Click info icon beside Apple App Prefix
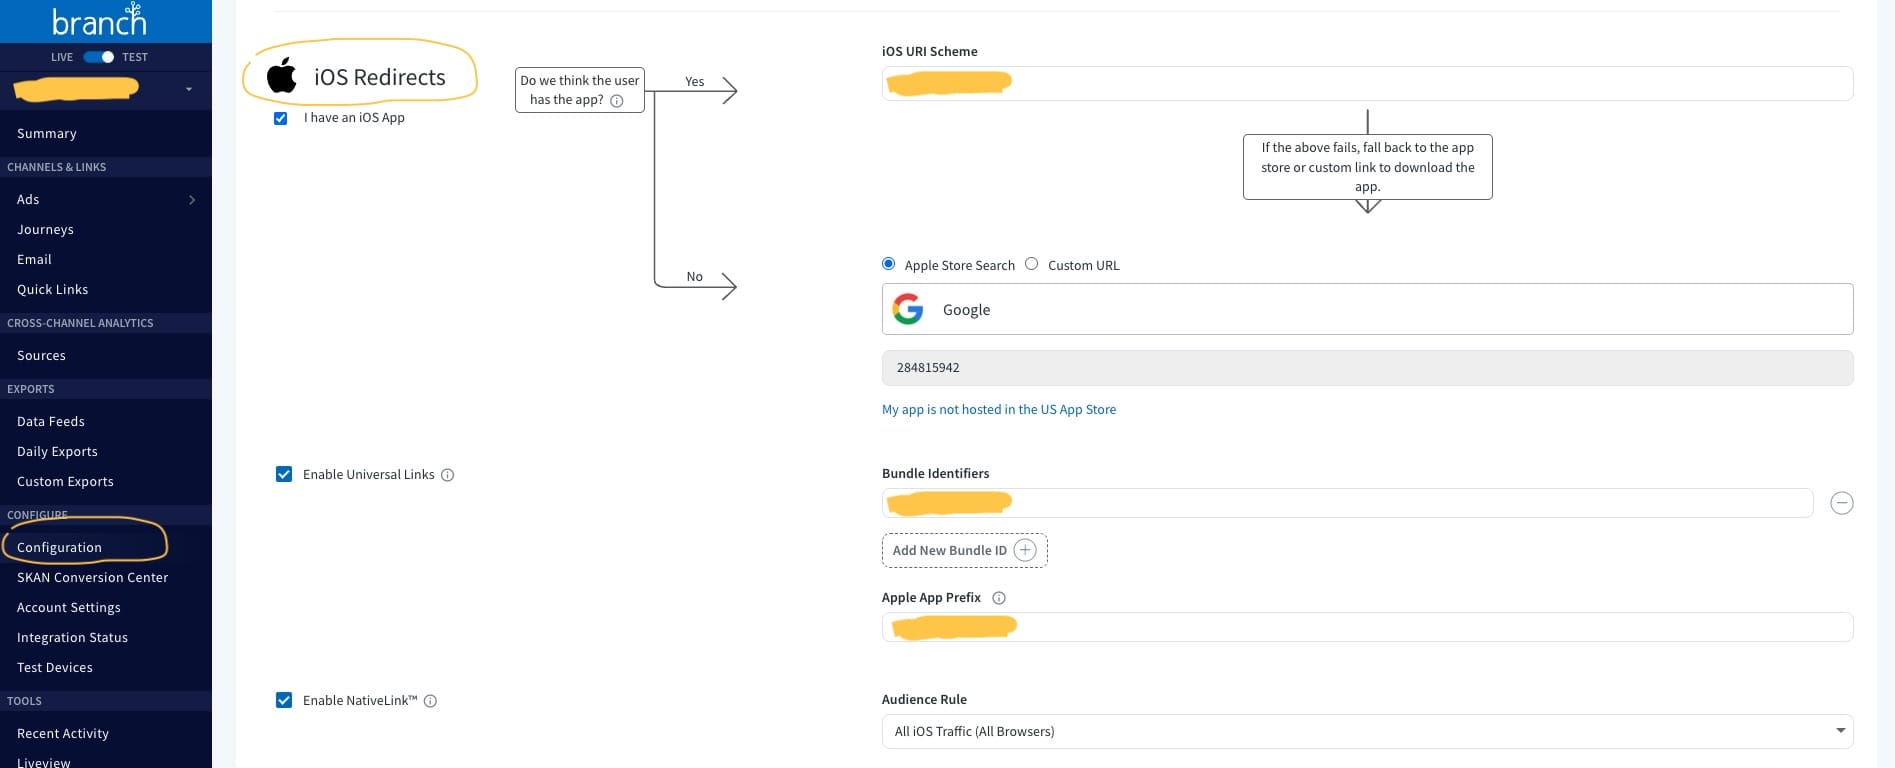 pos(999,598)
